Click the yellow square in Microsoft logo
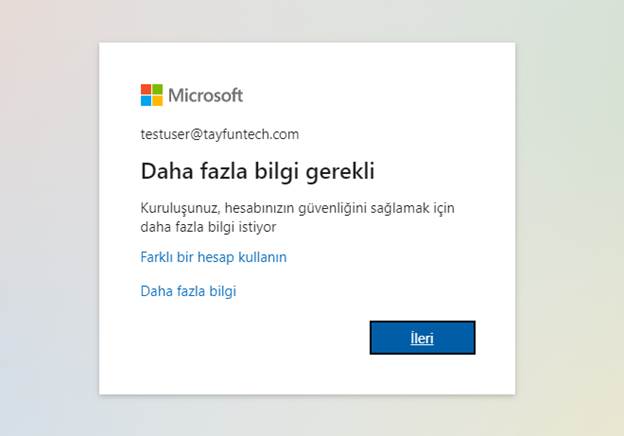The height and width of the screenshot is (436, 624). pyautogui.click(x=157, y=101)
